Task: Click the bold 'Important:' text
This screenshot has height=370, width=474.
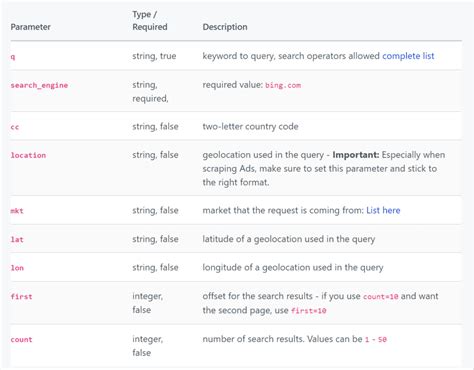Action: [356, 155]
